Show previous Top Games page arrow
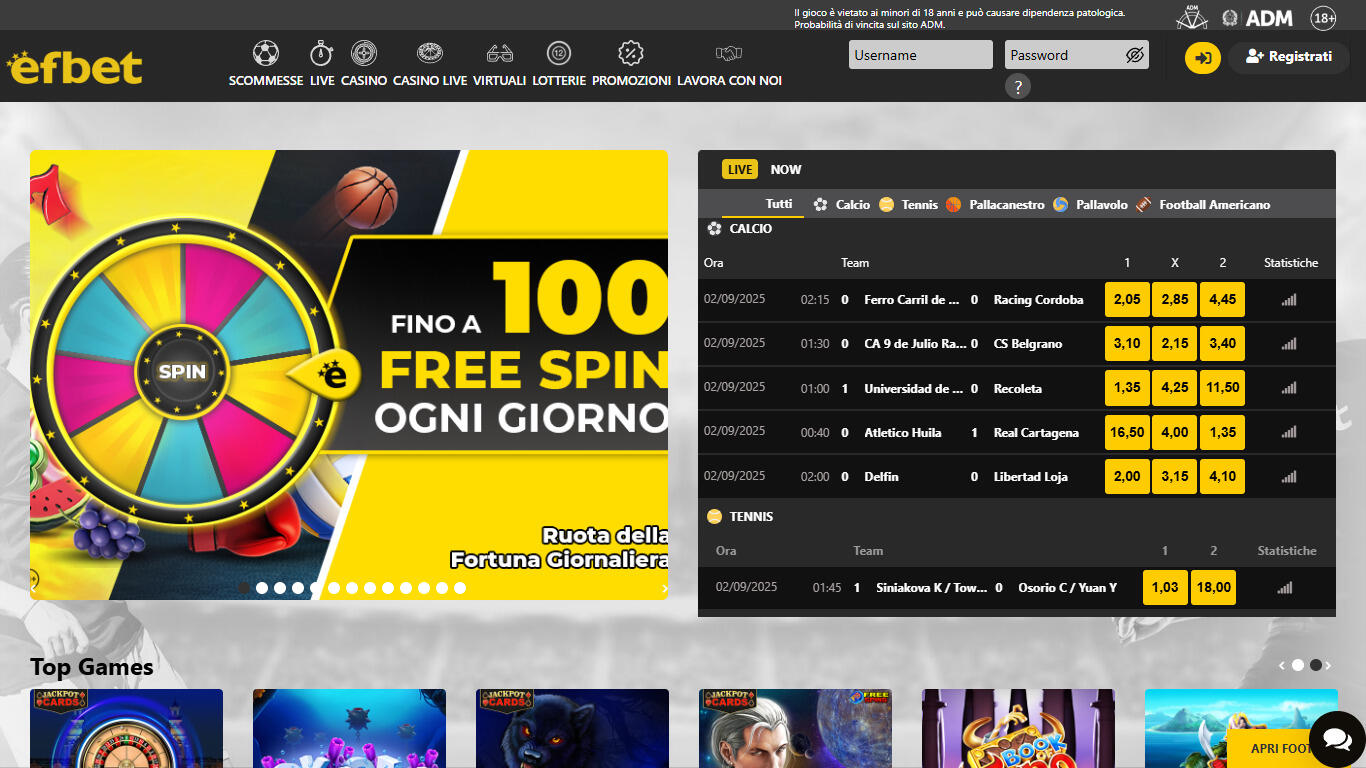The image size is (1366, 768). coord(1283,665)
